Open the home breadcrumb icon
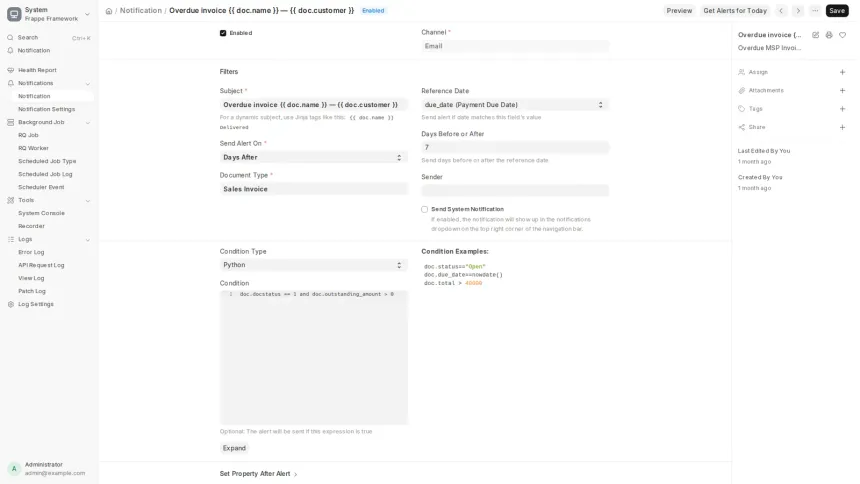This screenshot has height=484, width=860. click(109, 11)
